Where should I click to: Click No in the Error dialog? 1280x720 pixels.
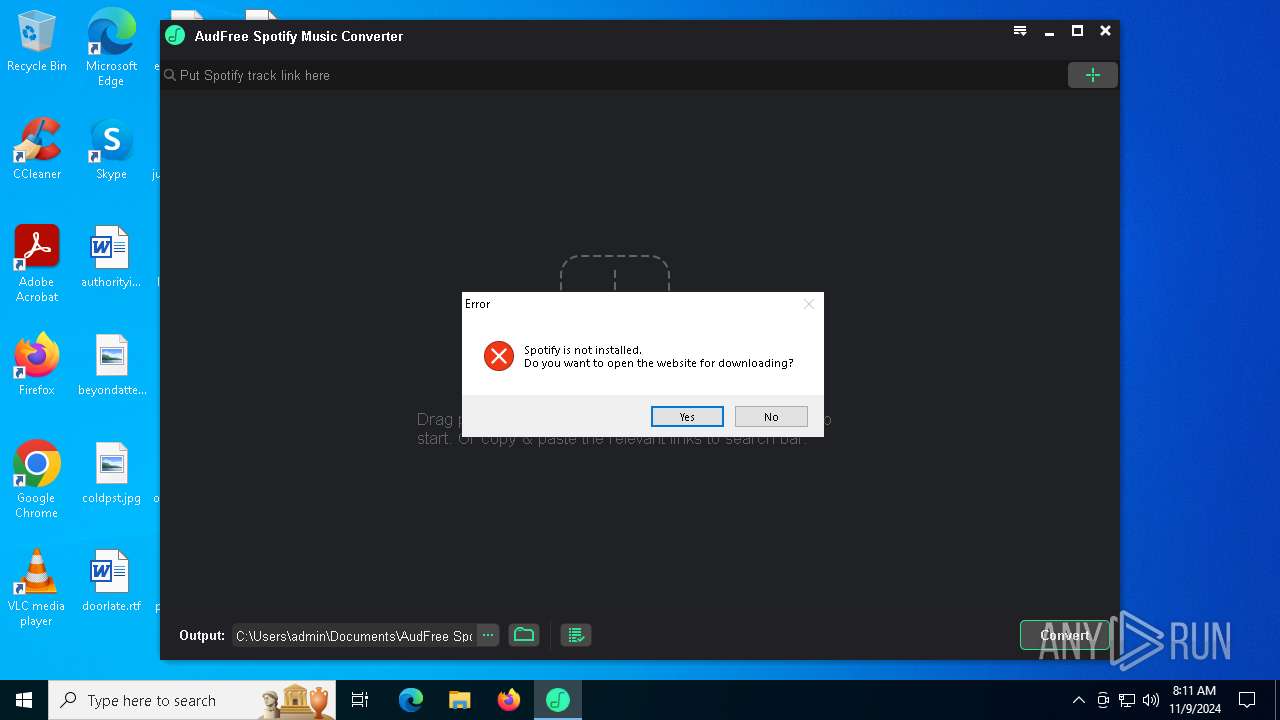(x=771, y=417)
